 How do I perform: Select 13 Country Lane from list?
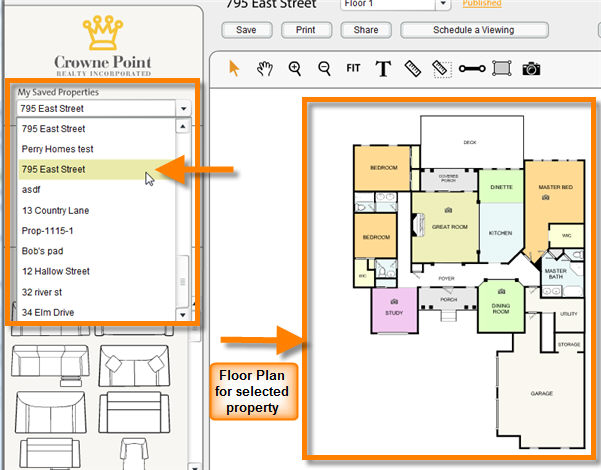(57, 210)
